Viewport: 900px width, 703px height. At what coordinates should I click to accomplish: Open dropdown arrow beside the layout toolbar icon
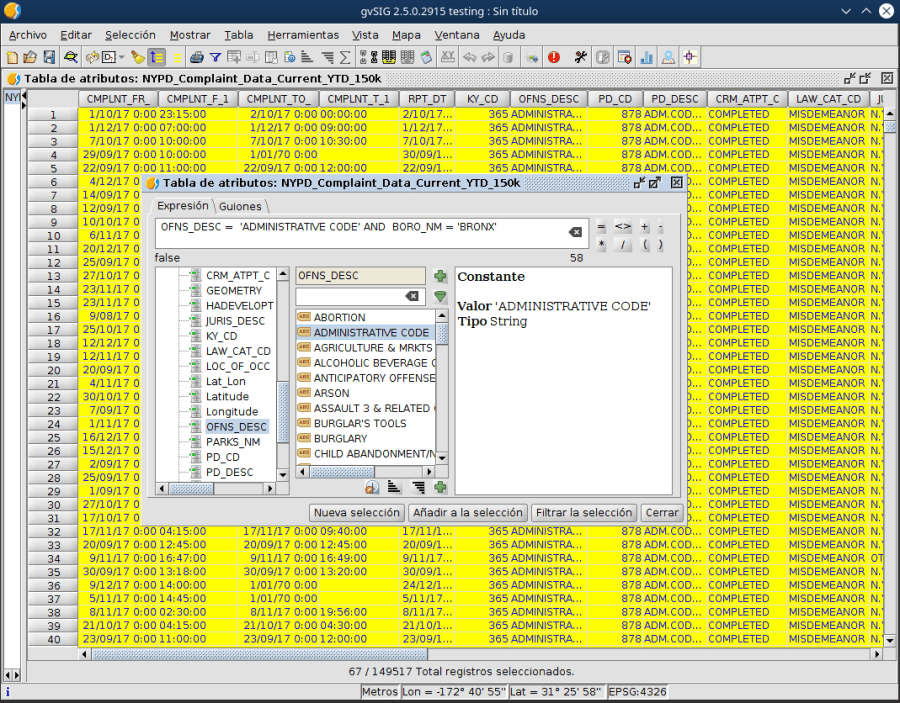[120, 57]
